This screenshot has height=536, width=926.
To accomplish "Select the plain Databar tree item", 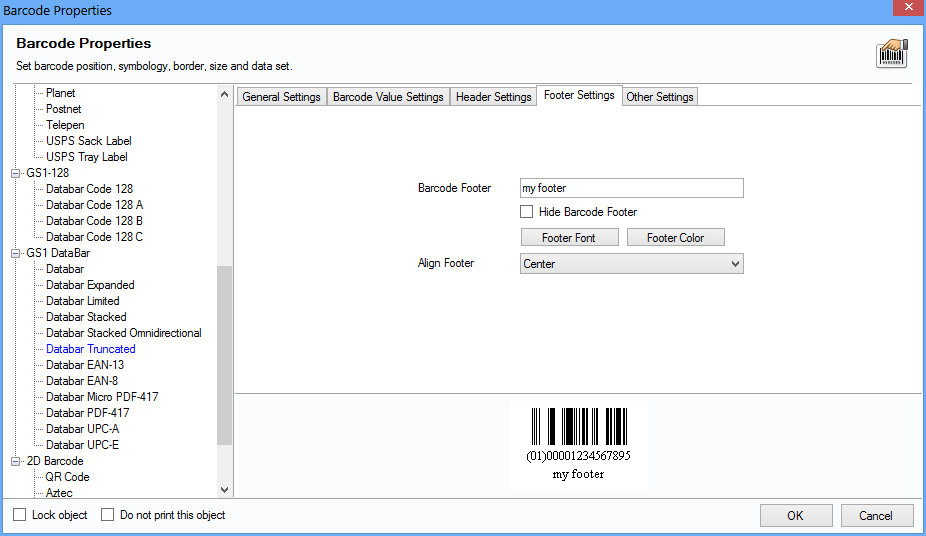I will (x=65, y=269).
